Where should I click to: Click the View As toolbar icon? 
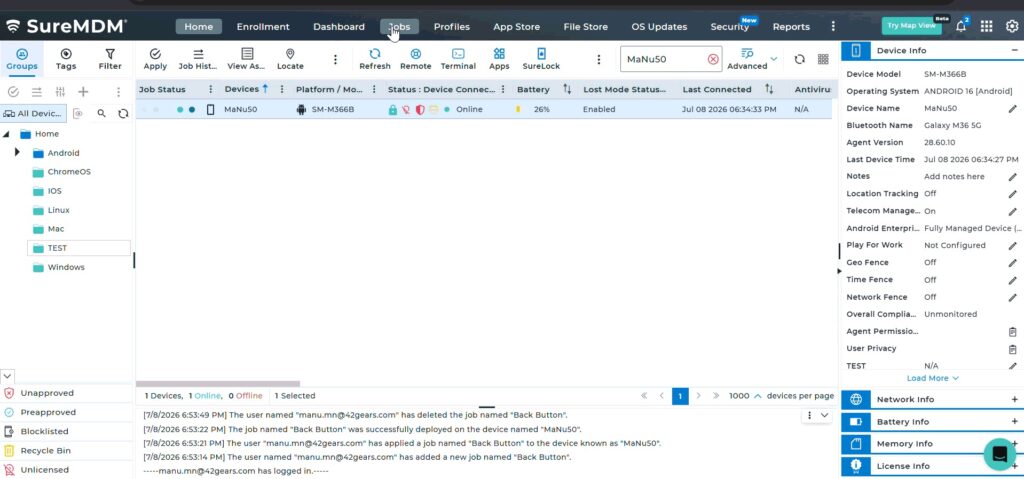(x=246, y=59)
